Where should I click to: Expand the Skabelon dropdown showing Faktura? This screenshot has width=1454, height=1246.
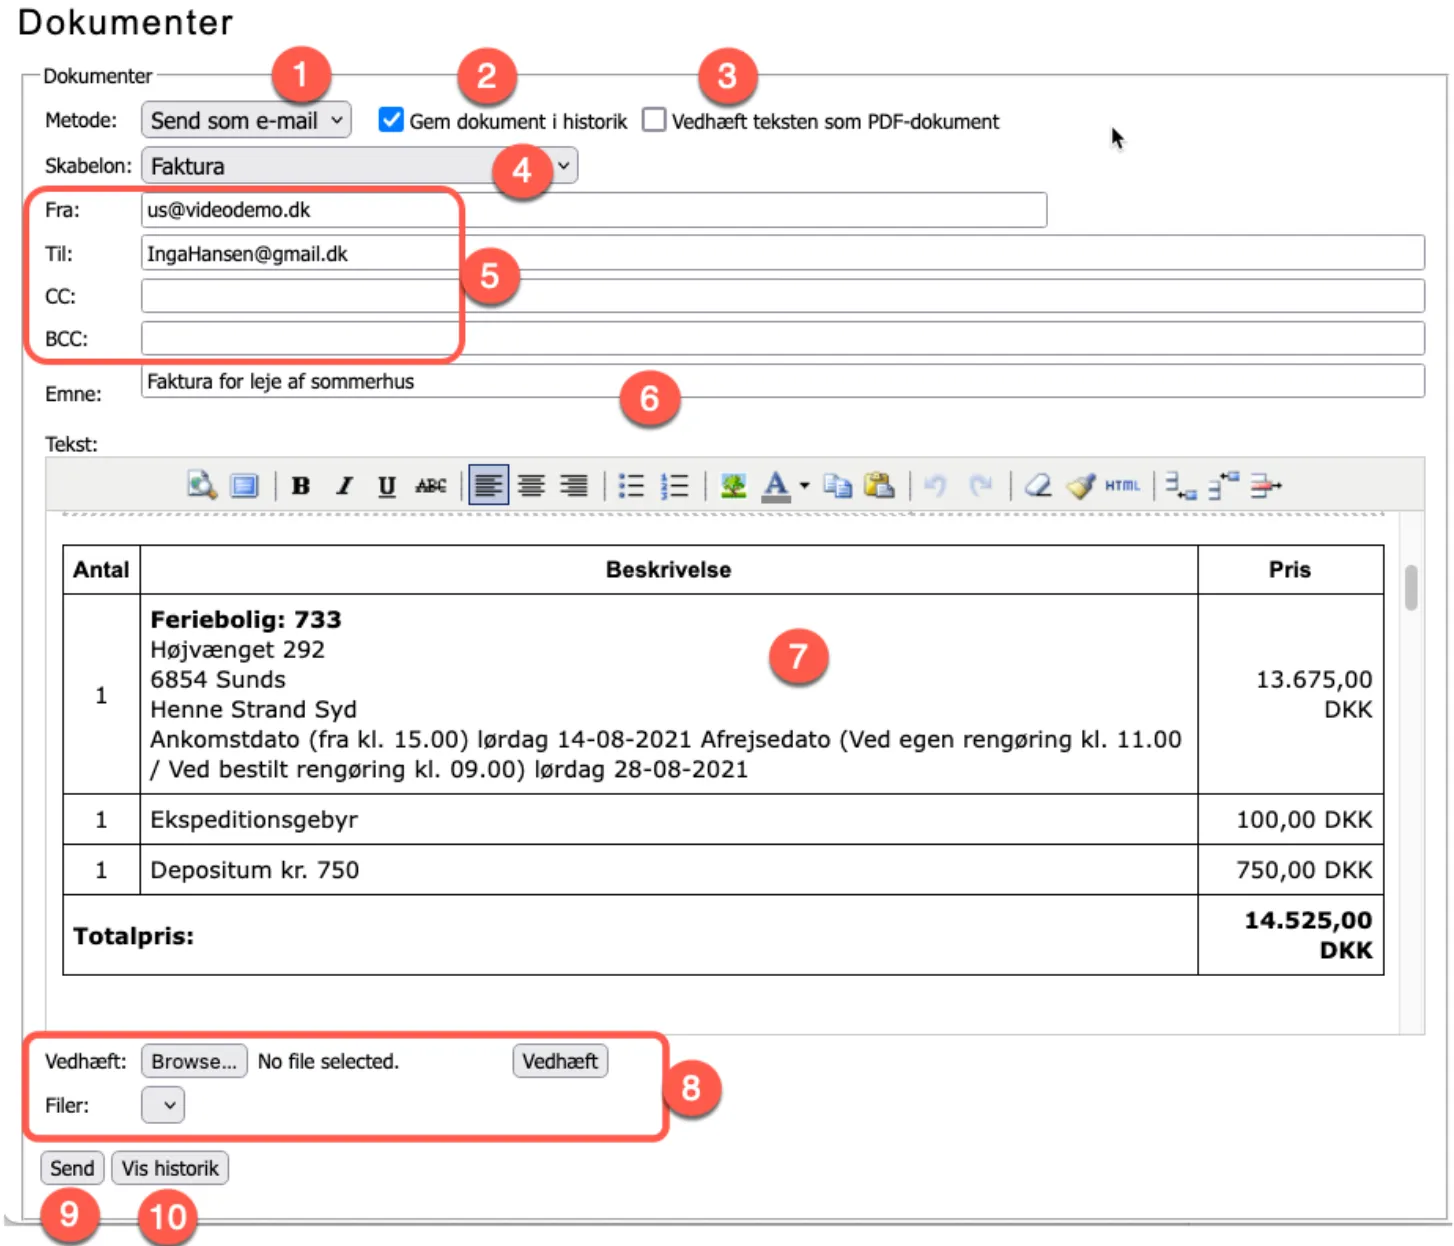[360, 166]
